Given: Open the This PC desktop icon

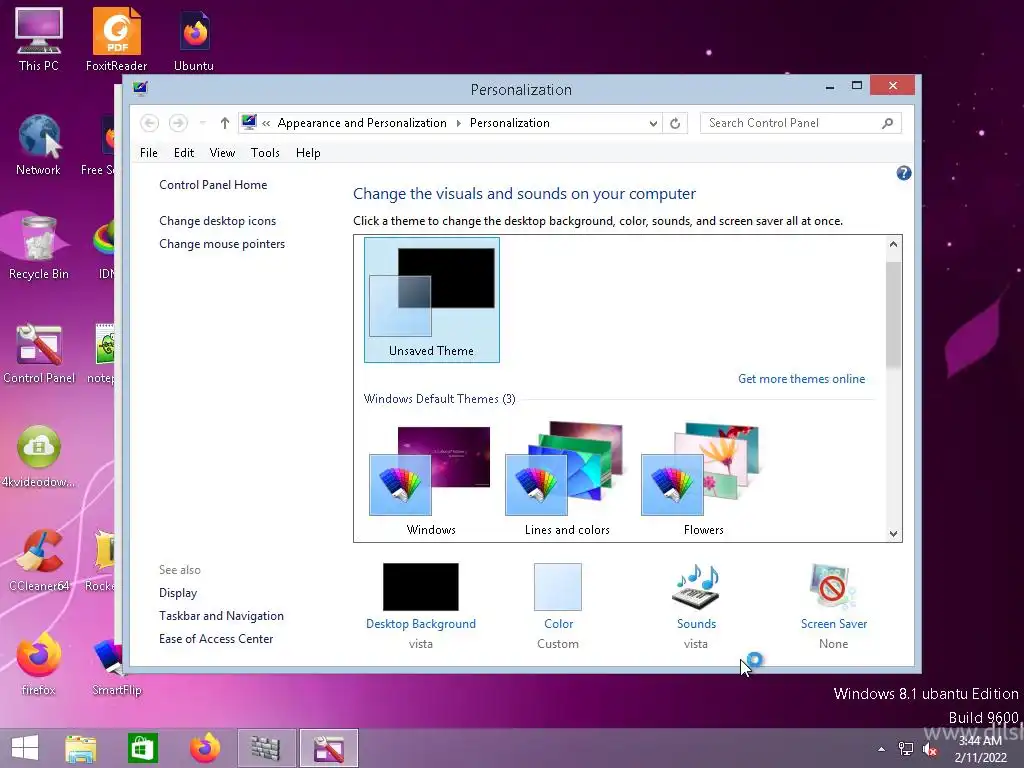Looking at the screenshot, I should pos(39,39).
